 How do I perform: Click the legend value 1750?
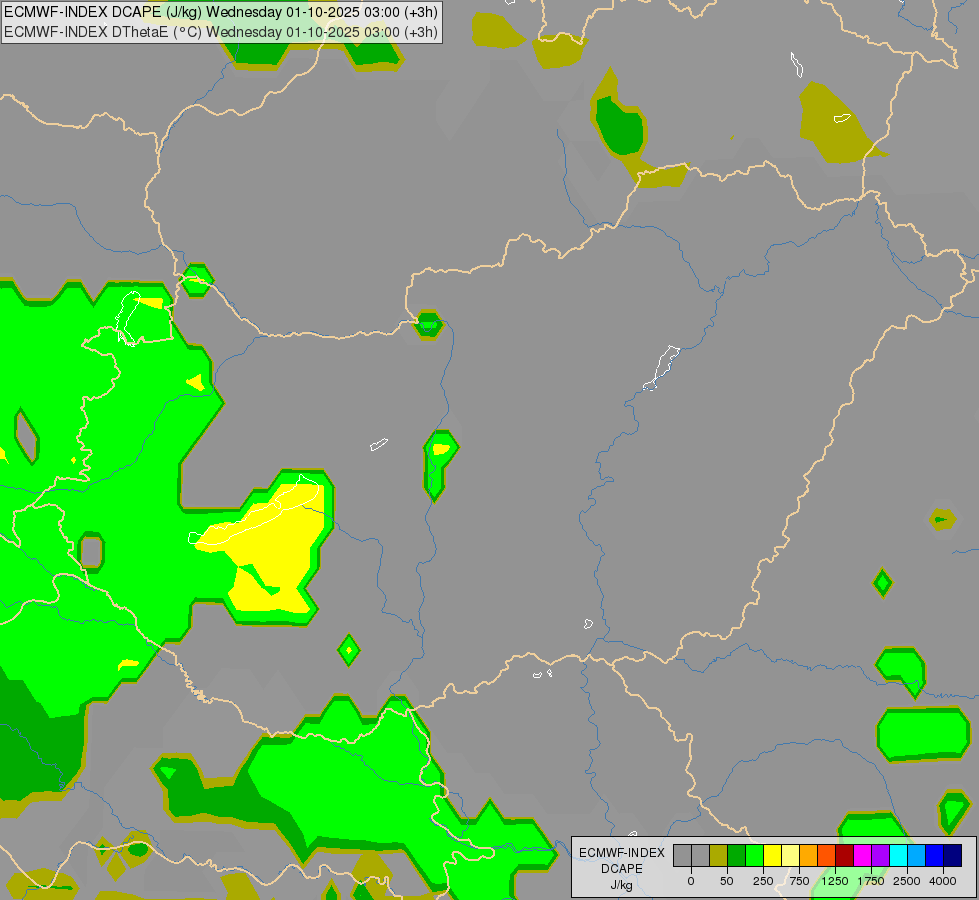[871, 881]
